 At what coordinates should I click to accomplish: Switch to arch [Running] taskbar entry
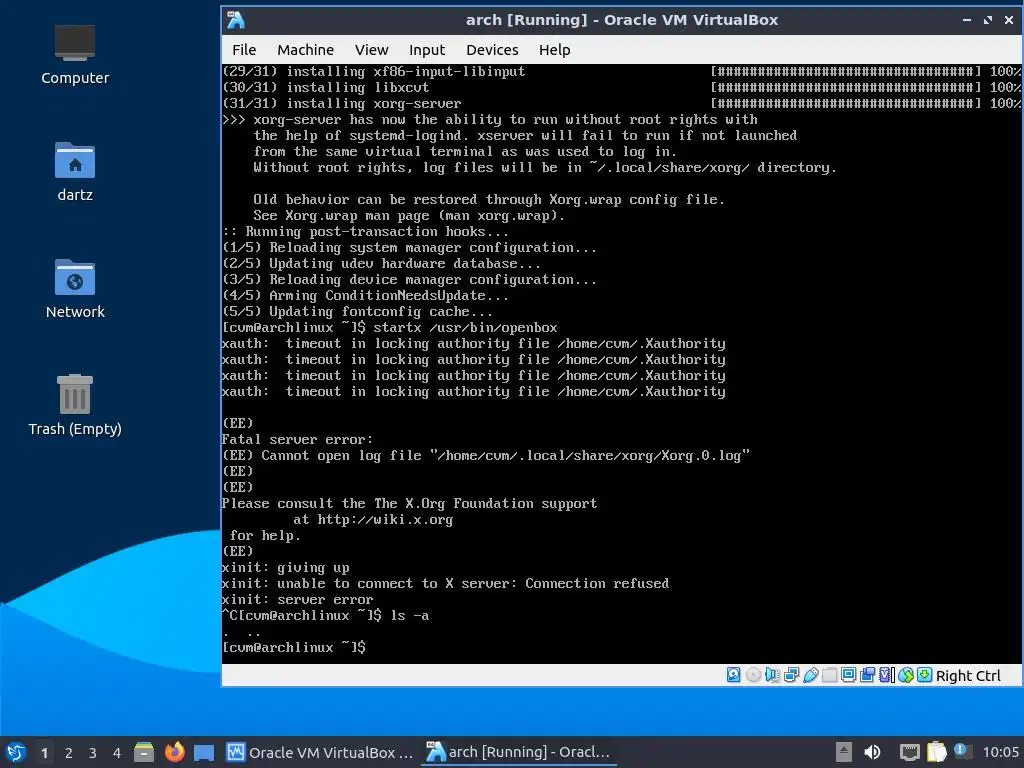pos(519,752)
